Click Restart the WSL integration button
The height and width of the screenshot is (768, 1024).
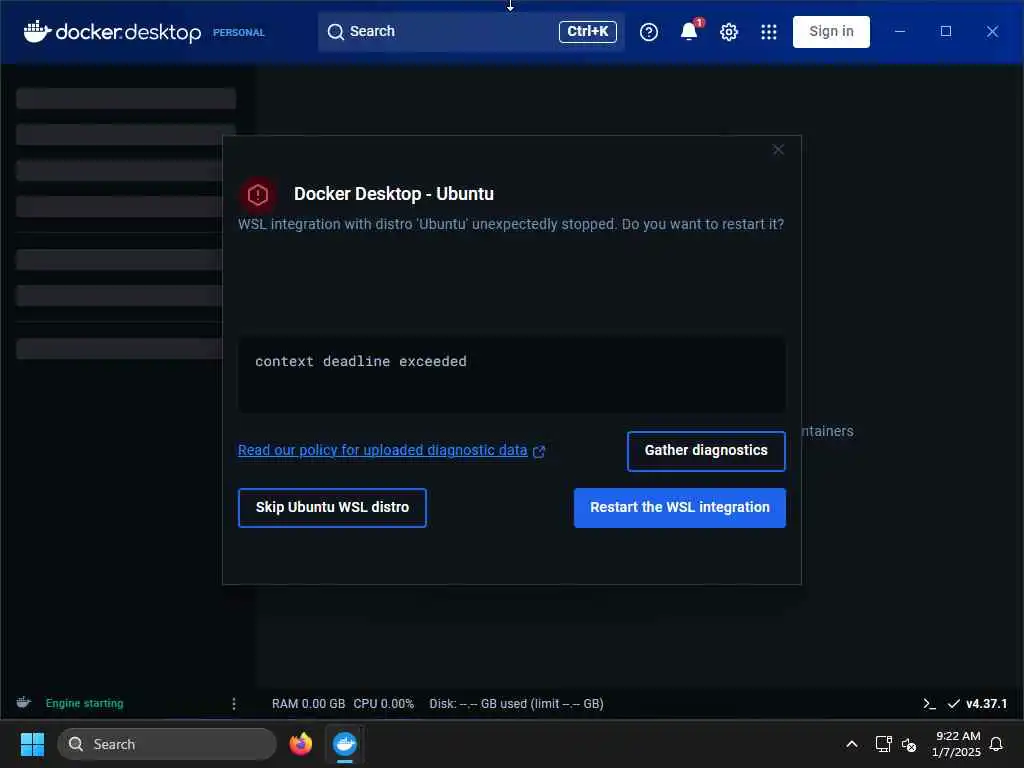pos(679,507)
